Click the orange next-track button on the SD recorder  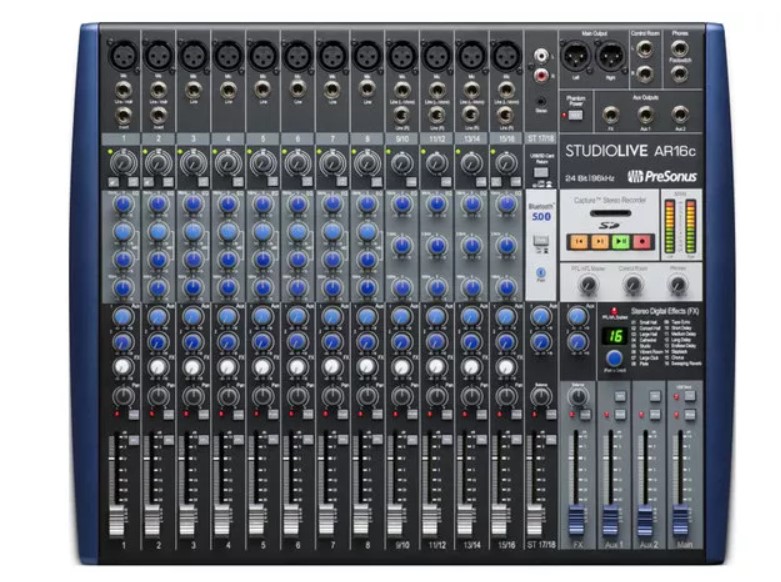click(x=600, y=242)
